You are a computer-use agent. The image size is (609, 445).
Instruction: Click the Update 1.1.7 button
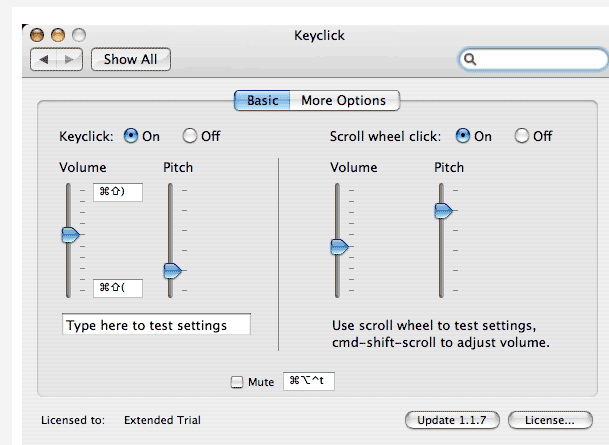pyautogui.click(x=452, y=420)
